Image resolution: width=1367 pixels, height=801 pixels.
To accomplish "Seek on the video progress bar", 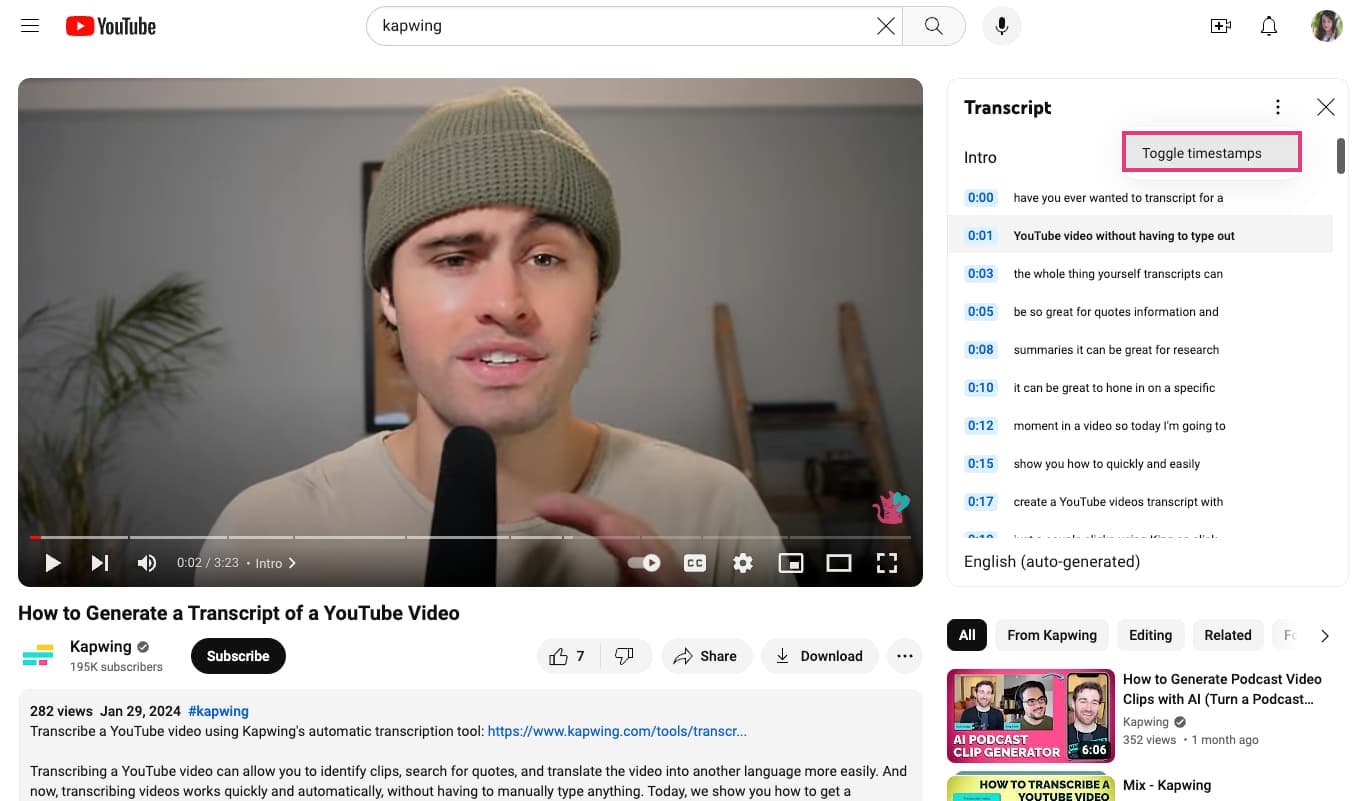I will coord(470,537).
